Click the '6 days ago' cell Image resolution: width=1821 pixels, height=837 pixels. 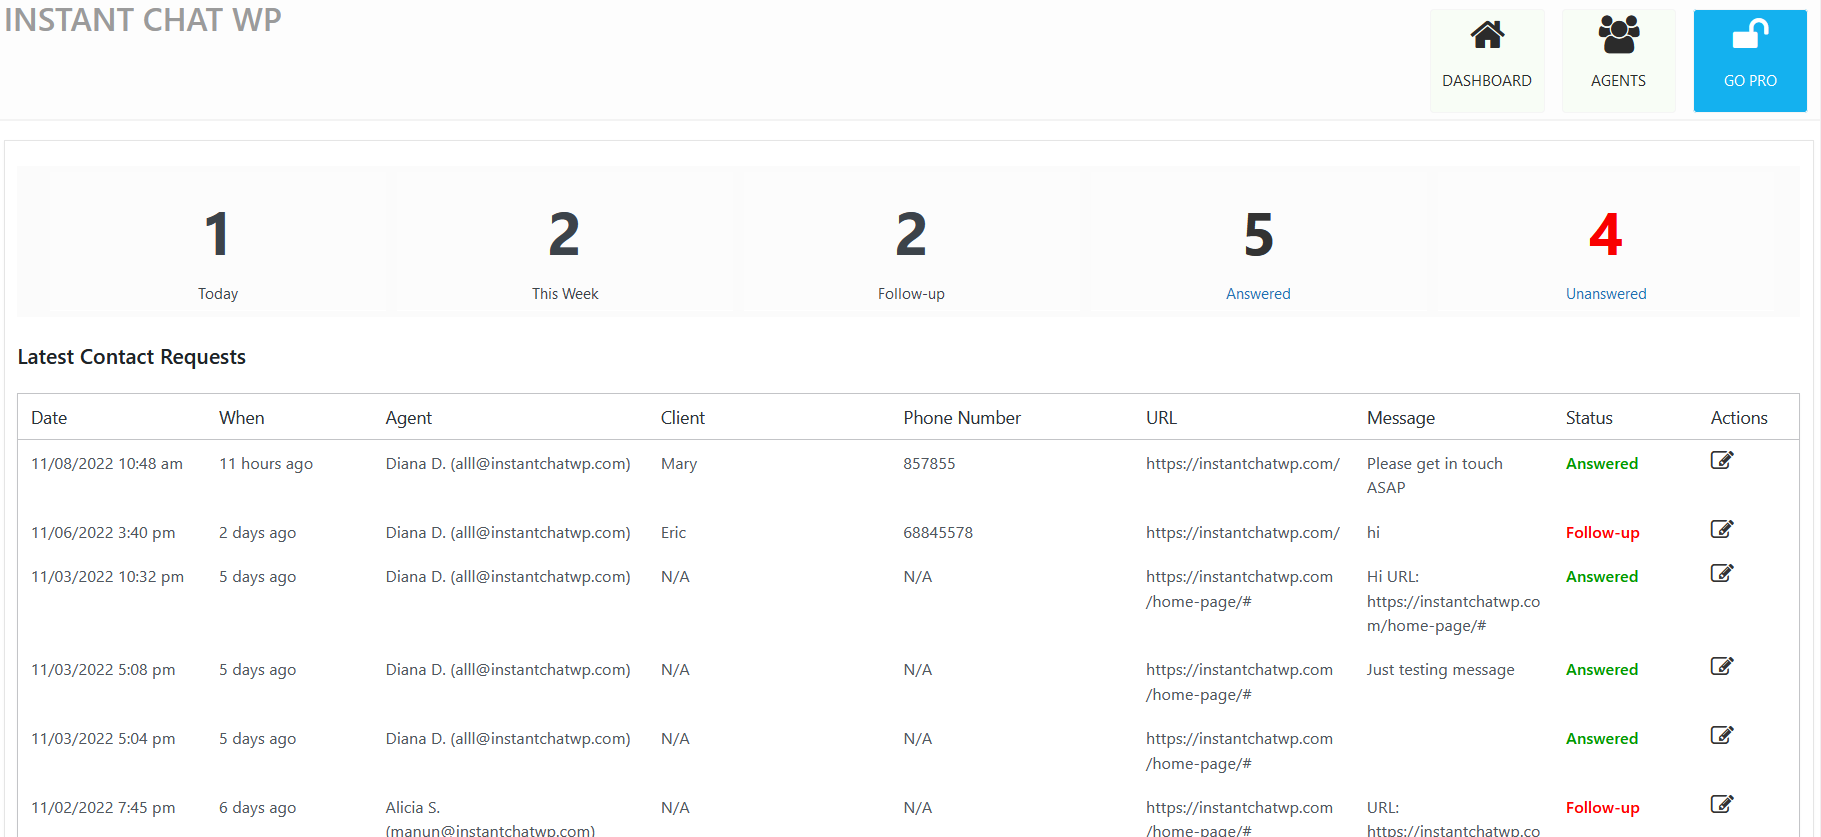coord(258,808)
